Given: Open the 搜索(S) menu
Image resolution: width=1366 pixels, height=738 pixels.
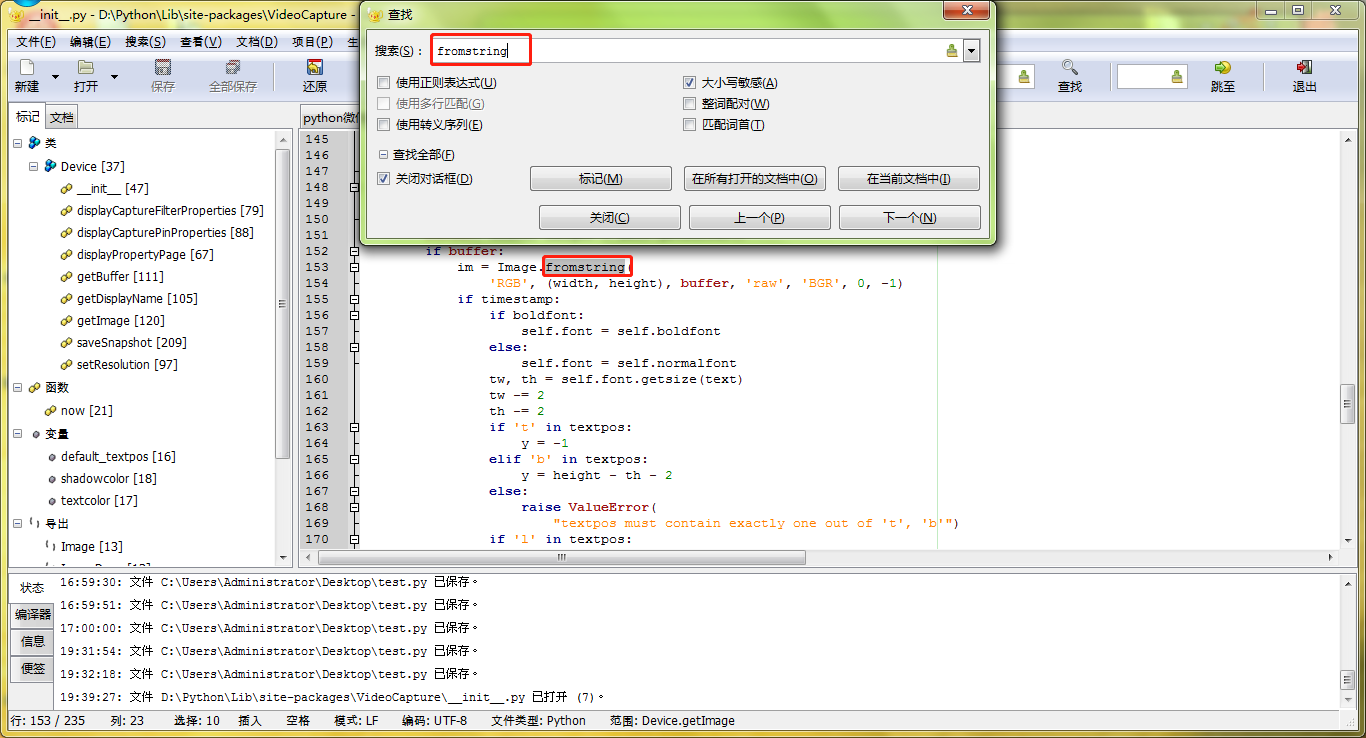Looking at the screenshot, I should click(145, 41).
